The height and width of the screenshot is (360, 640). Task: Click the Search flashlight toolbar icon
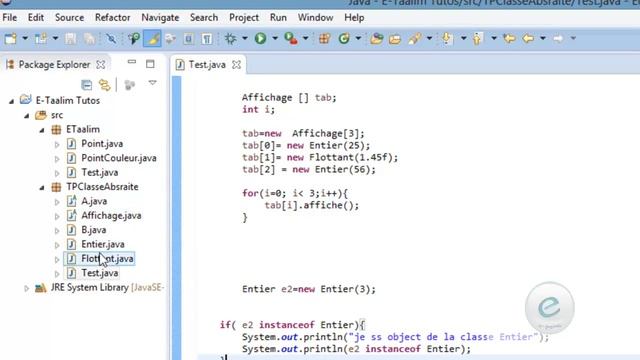click(415, 39)
